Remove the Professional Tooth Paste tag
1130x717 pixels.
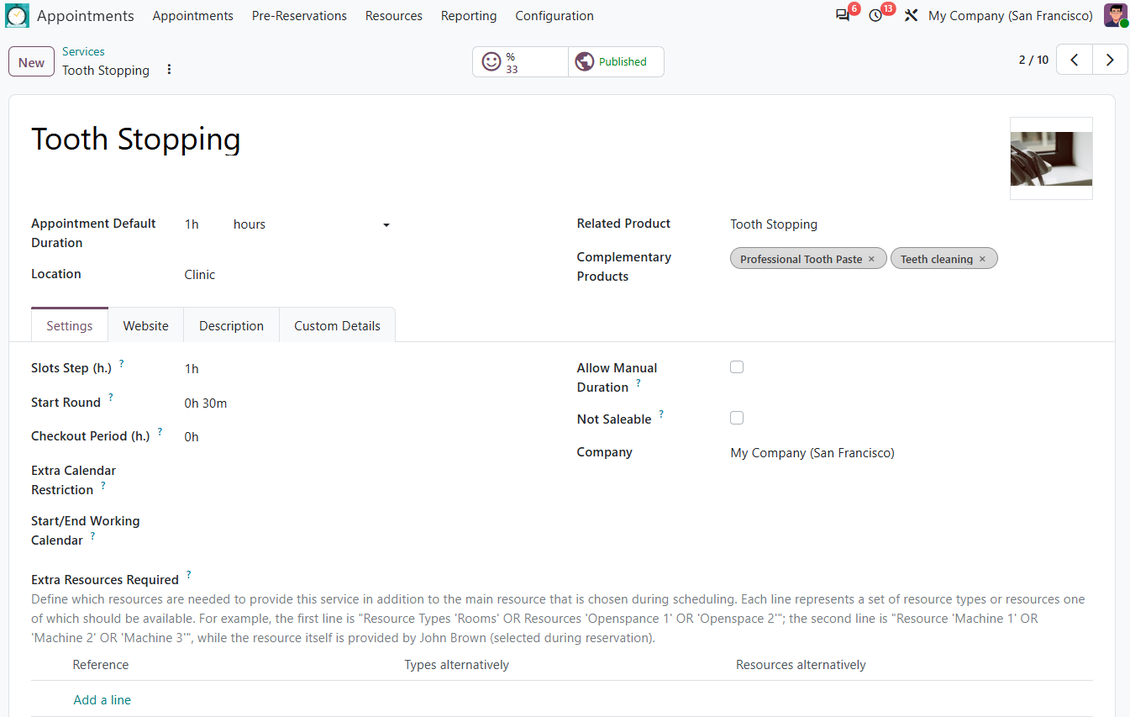871,259
